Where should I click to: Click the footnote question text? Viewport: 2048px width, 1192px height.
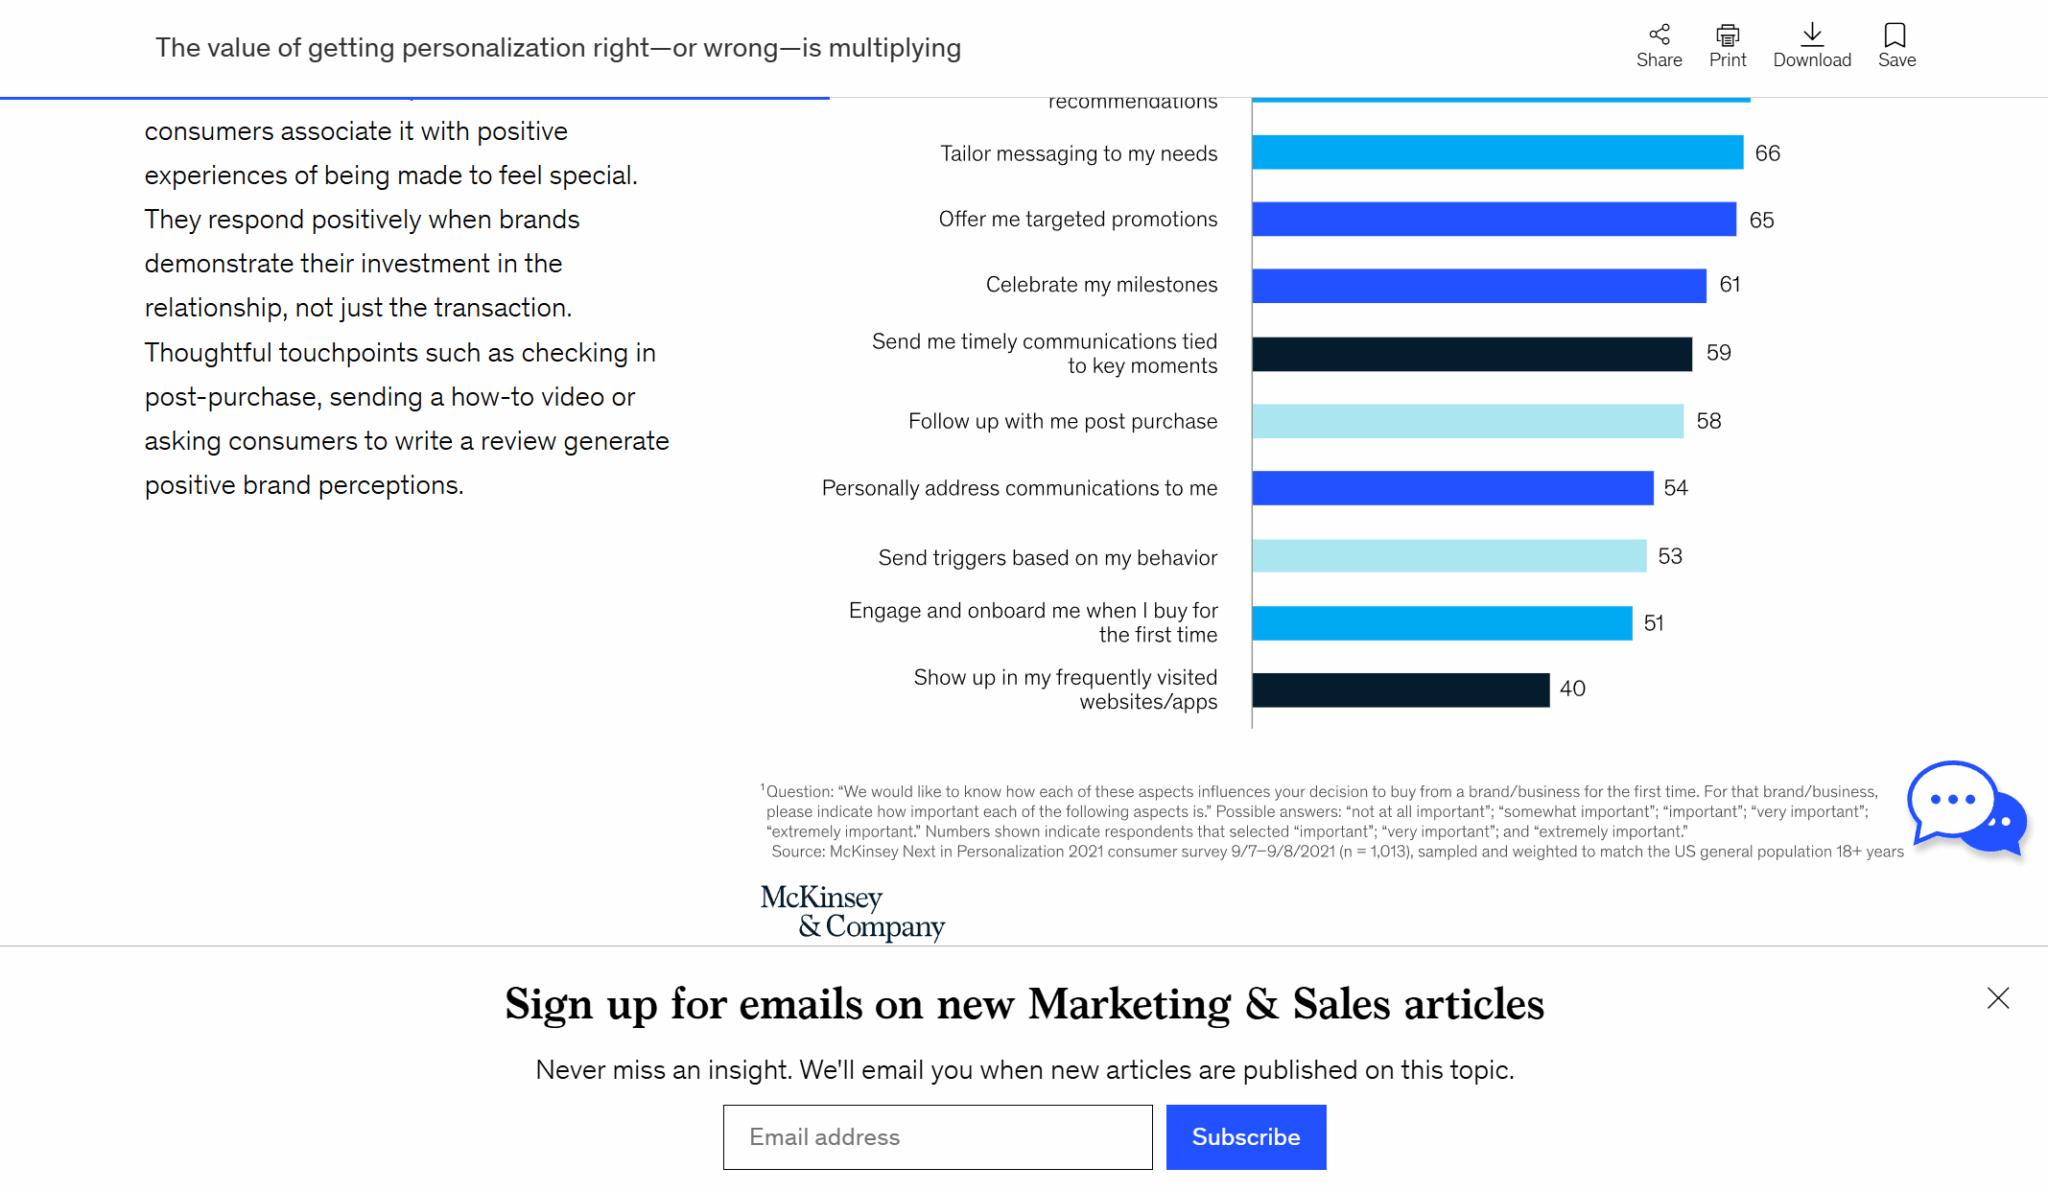tap(1320, 810)
